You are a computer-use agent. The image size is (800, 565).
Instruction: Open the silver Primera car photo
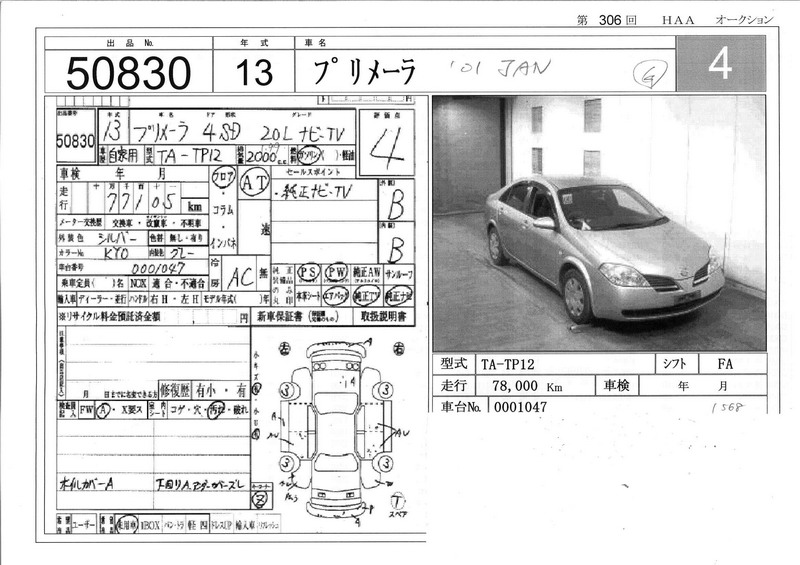[x=599, y=223]
